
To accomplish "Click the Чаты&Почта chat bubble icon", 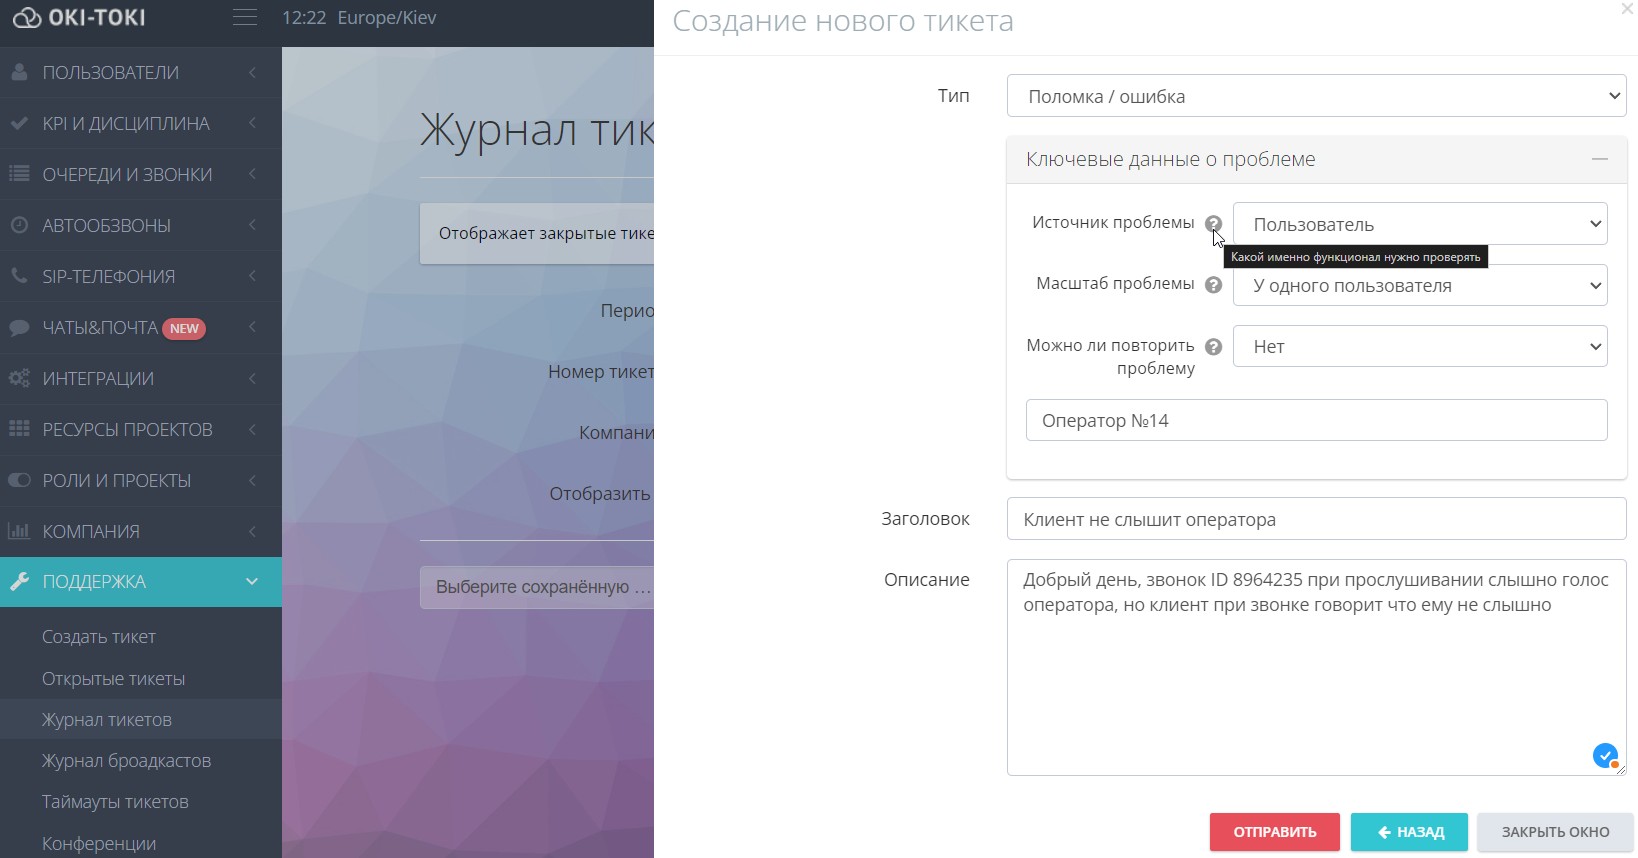I will pyautogui.click(x=19, y=327).
